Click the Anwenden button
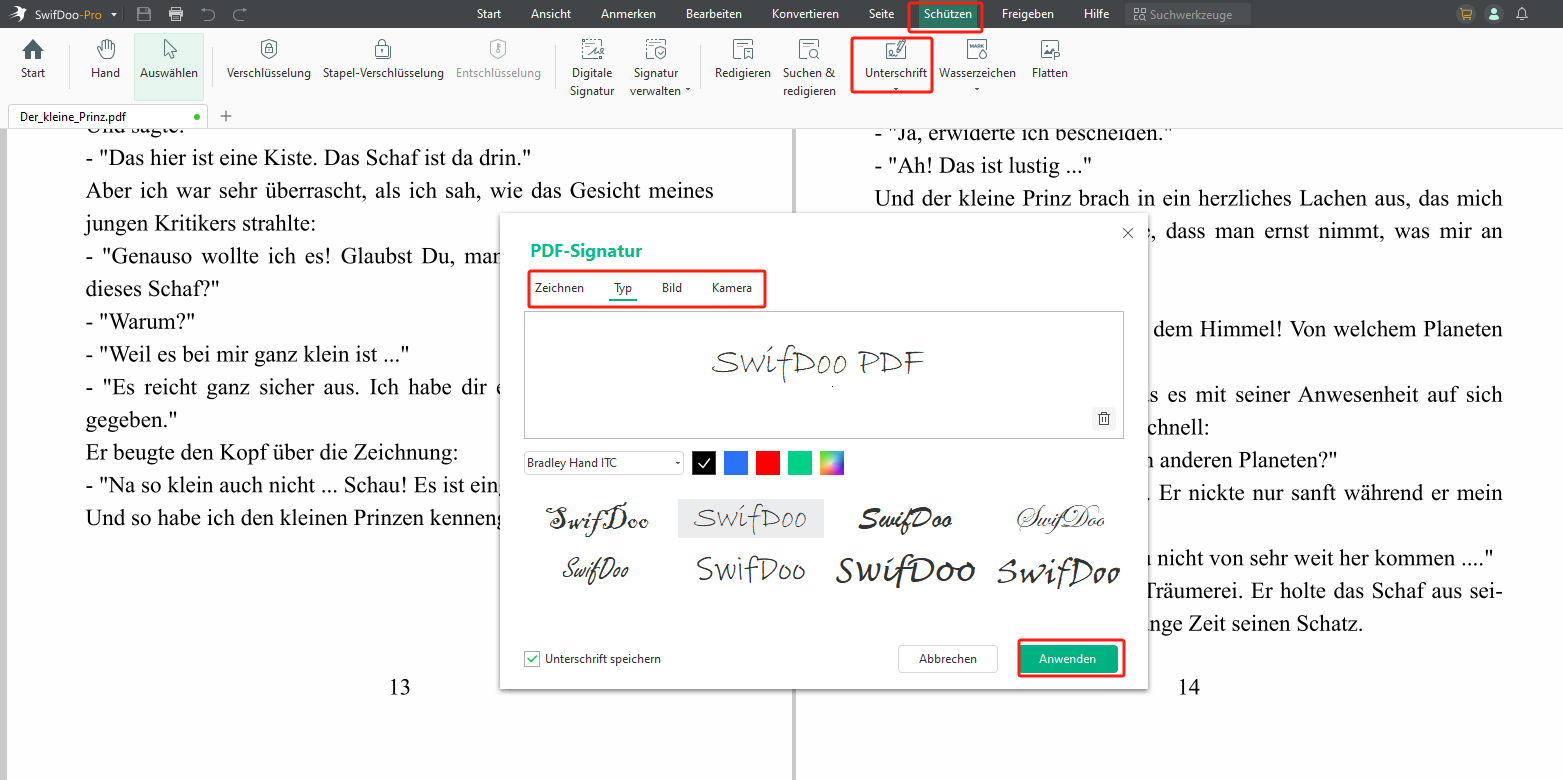The width and height of the screenshot is (1563, 780). (1067, 659)
